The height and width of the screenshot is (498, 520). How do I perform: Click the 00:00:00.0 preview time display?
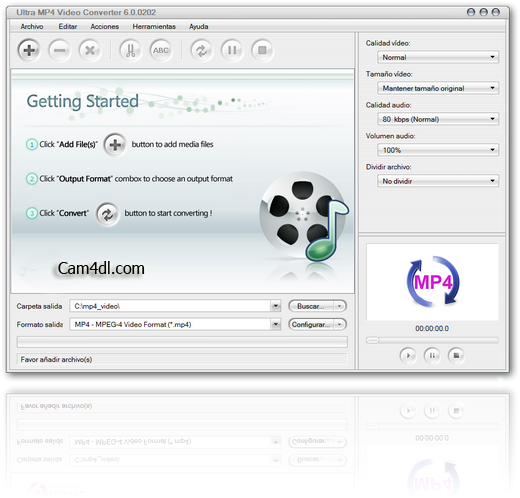432,329
